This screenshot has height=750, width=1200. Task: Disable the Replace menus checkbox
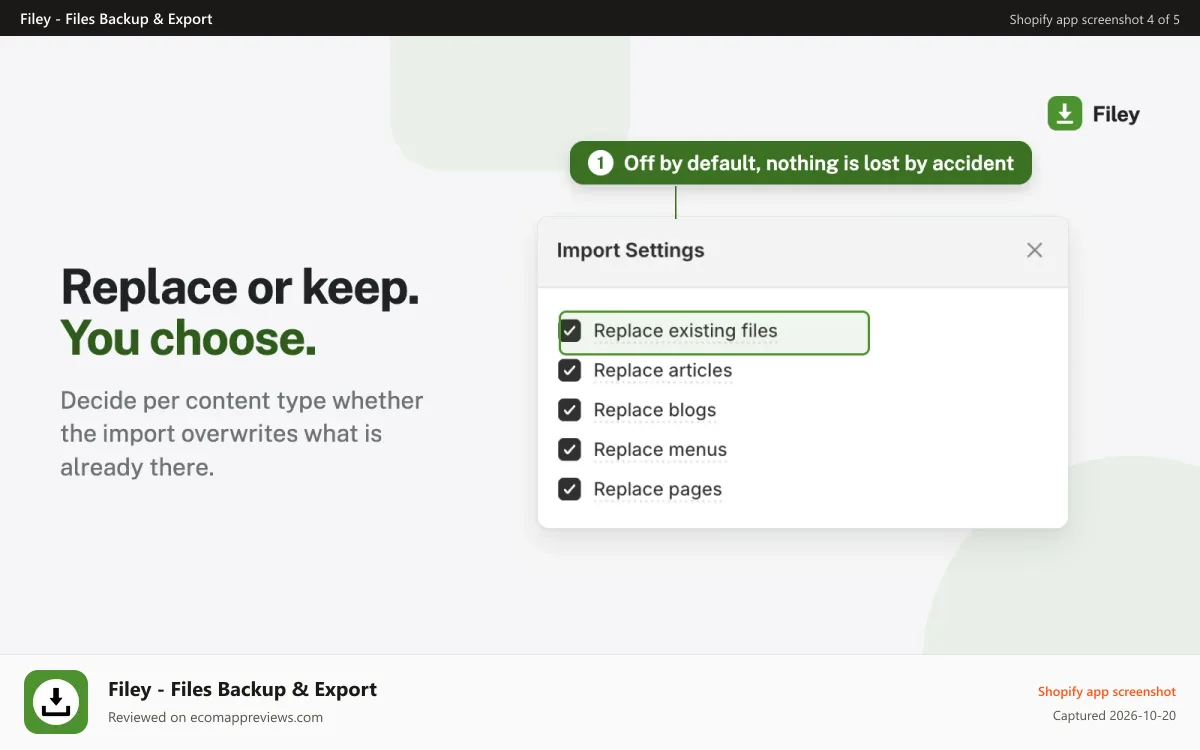pyautogui.click(x=570, y=450)
